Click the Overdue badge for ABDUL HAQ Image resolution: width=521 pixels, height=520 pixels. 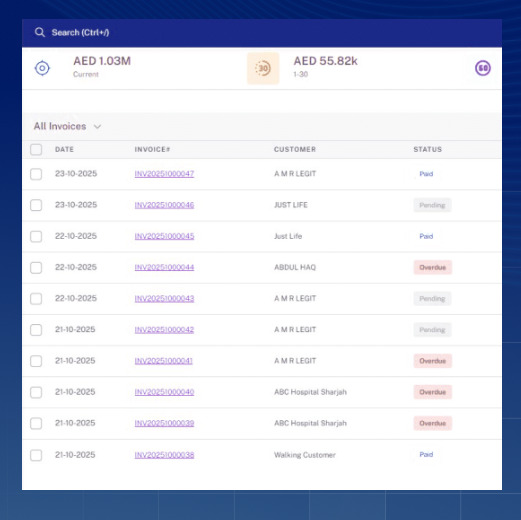tap(433, 267)
